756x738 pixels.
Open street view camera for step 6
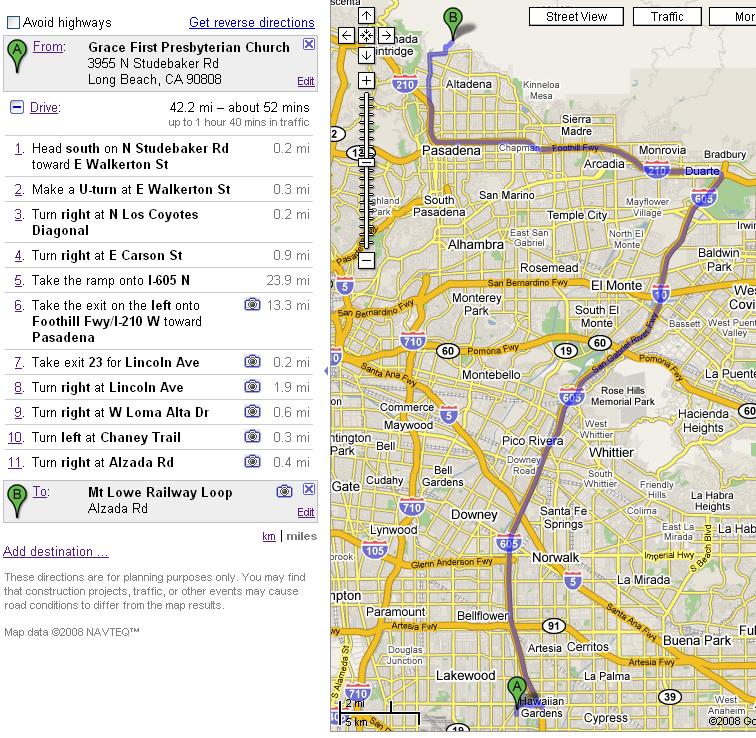(252, 305)
